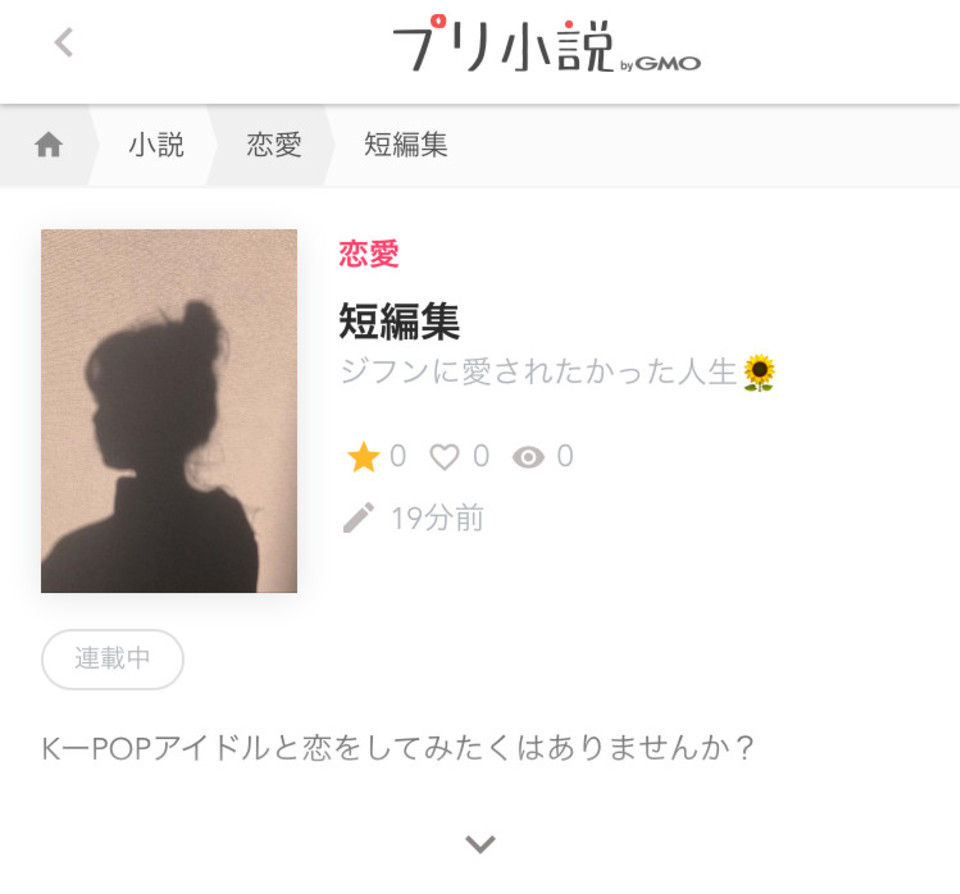Screen dimensions: 960x894
Task: Click the sunflower emoji in subtitle
Action: tap(759, 372)
